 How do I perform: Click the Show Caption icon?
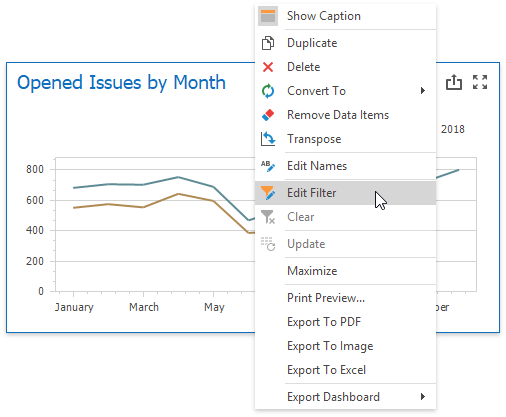coord(268,16)
